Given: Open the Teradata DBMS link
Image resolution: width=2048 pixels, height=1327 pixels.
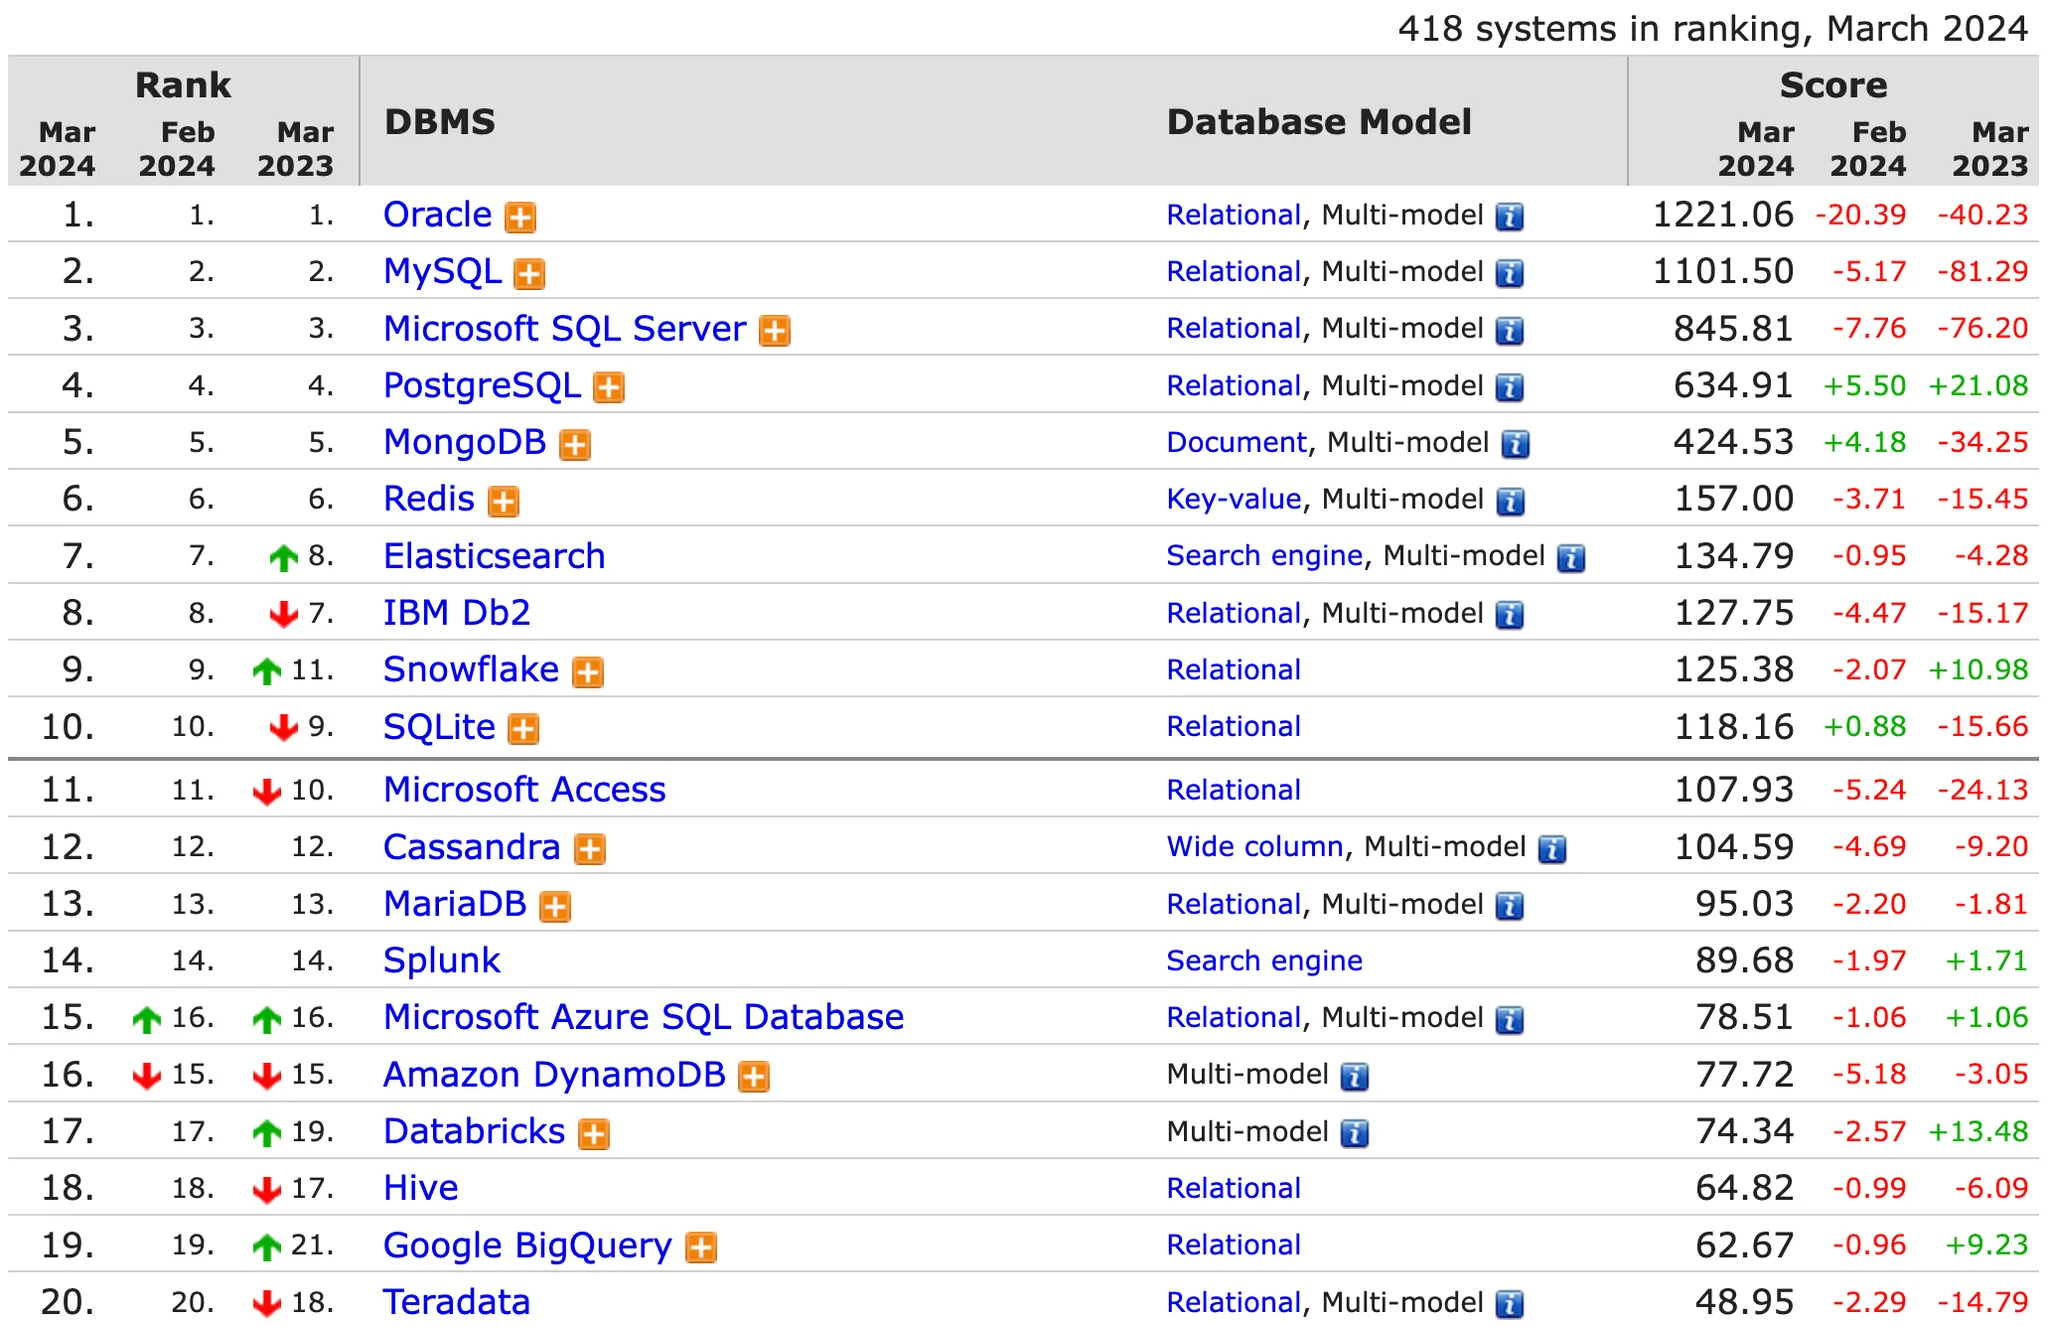Looking at the screenshot, I should [456, 1302].
